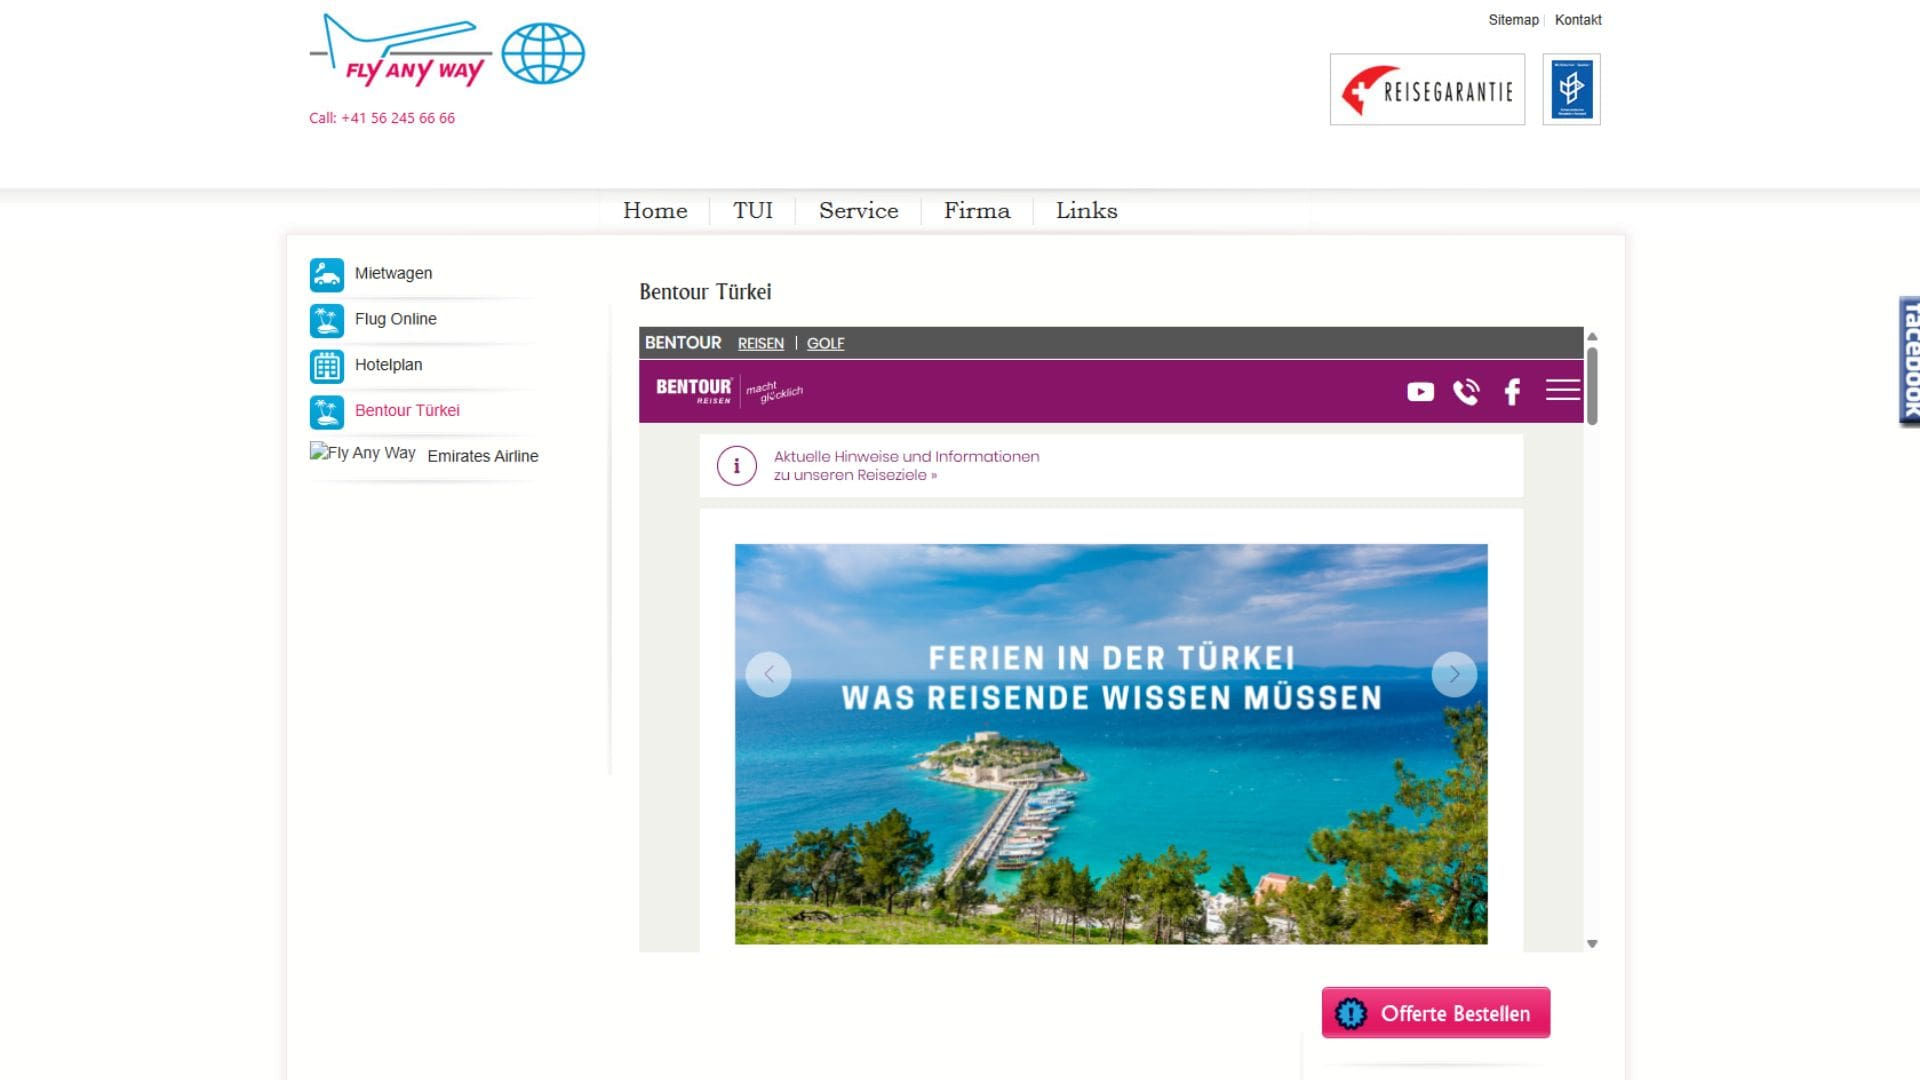Image resolution: width=1920 pixels, height=1080 pixels.
Task: Open the Reisegarantie badge
Action: [x=1427, y=90]
